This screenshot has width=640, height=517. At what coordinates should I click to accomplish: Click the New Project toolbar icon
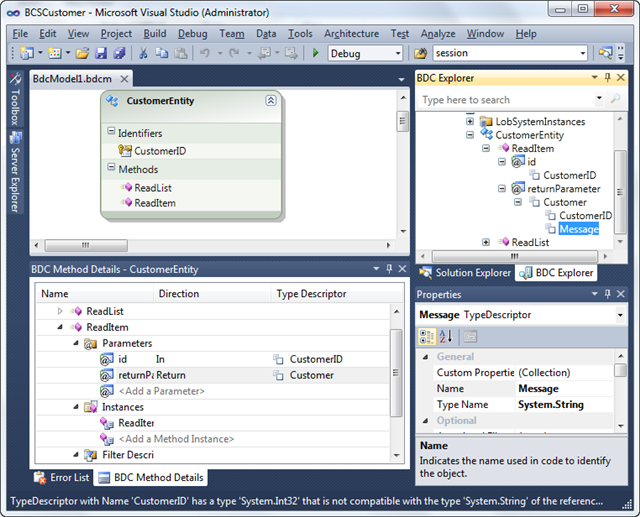pyautogui.click(x=27, y=53)
